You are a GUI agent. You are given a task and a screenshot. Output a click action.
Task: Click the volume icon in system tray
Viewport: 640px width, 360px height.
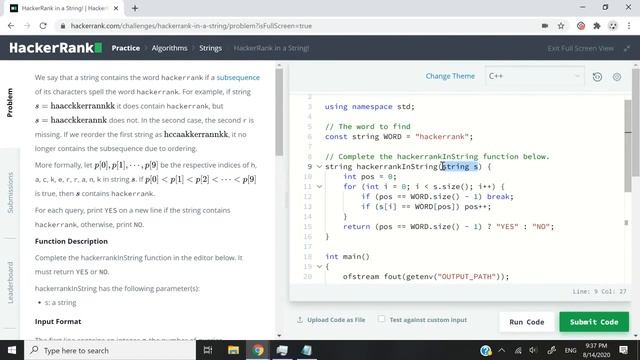[533, 350]
